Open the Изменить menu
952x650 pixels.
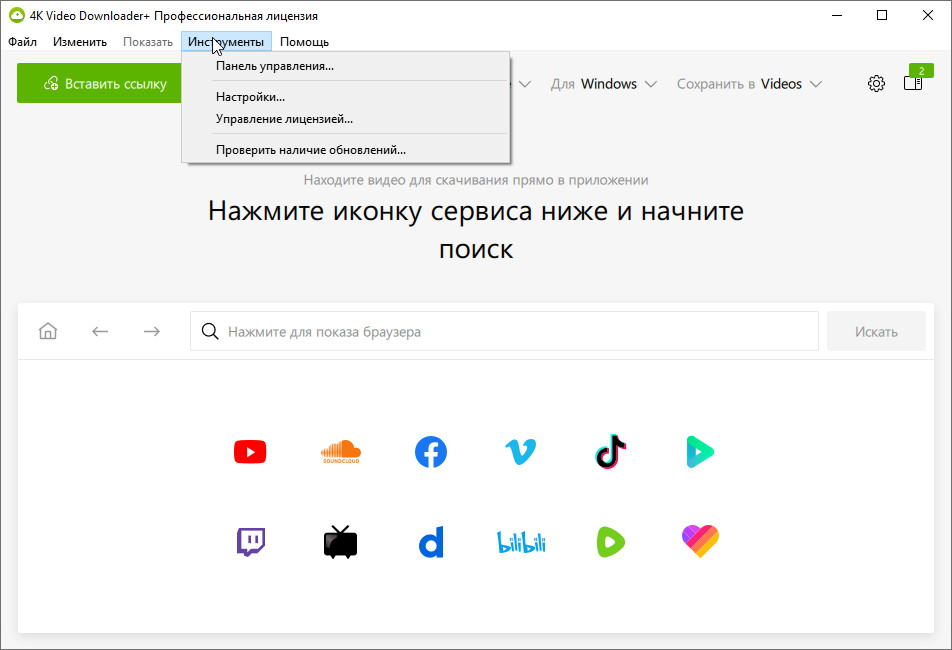pyautogui.click(x=80, y=42)
